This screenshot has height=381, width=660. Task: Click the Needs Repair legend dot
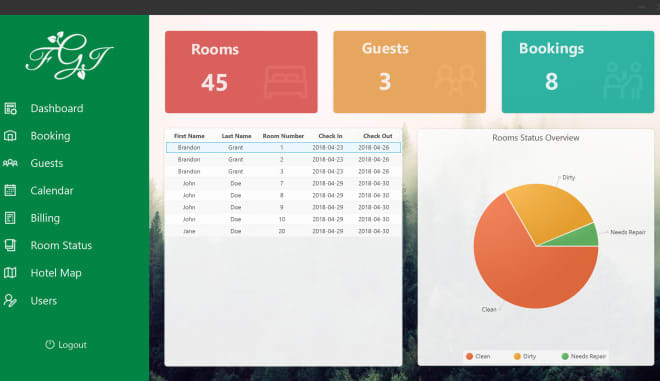click(565, 356)
